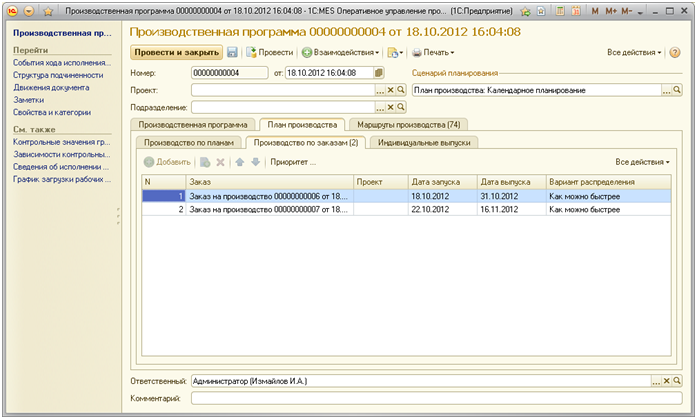Open Производство по заказам (2) subtab

[306, 143]
